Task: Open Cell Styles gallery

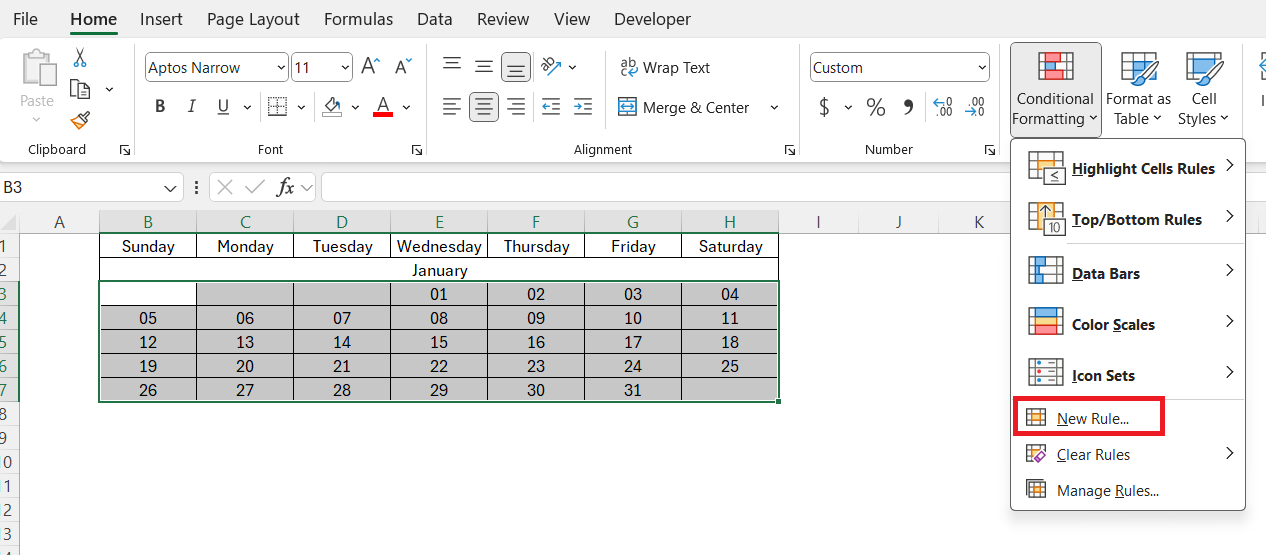Action: pyautogui.click(x=1204, y=89)
